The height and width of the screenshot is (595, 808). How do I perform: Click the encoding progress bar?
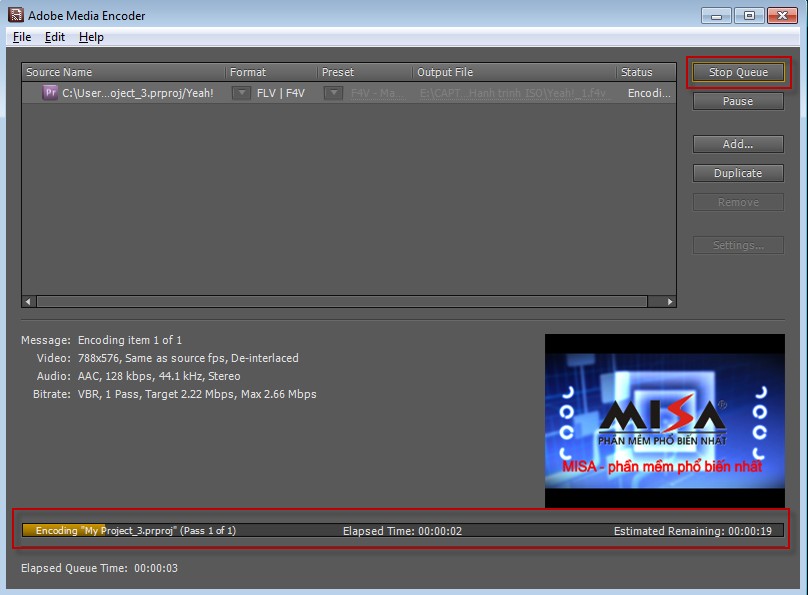(403, 531)
